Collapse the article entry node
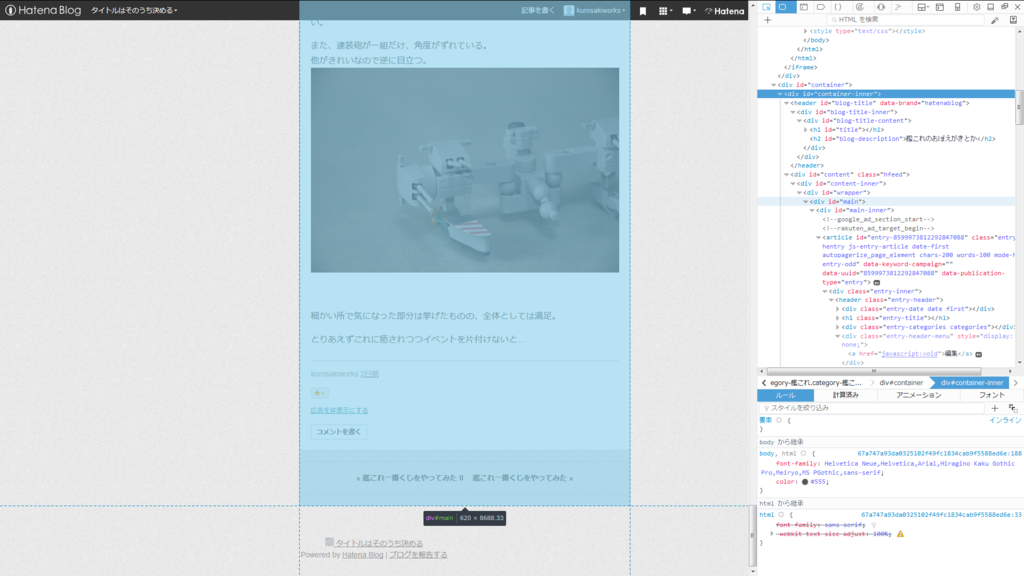The image size is (1024, 576). (x=818, y=238)
